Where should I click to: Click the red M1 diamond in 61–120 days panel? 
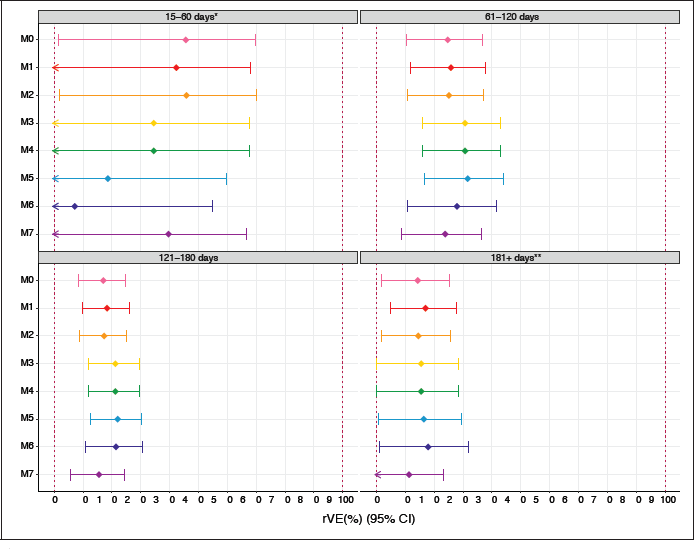coord(451,67)
